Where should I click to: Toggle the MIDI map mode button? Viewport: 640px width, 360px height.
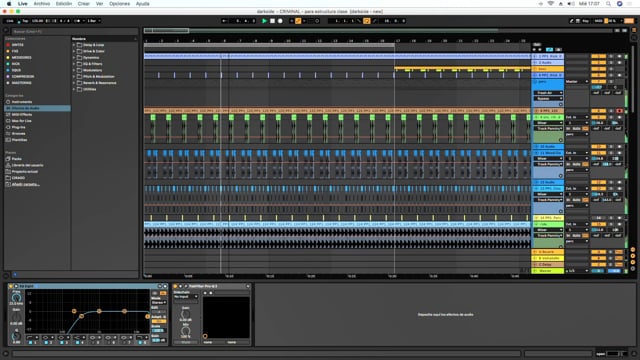pos(598,21)
